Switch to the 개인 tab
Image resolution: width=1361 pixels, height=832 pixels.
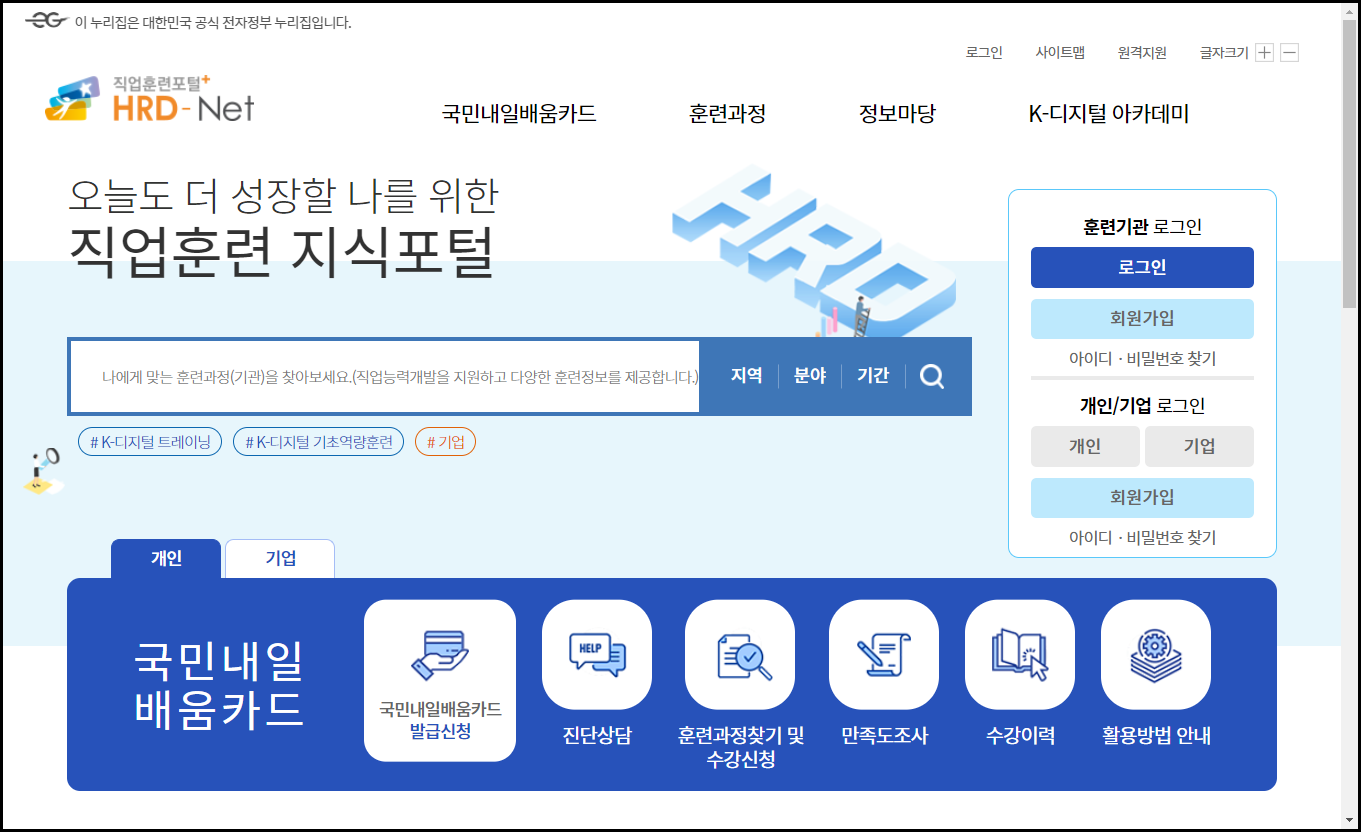(x=166, y=559)
